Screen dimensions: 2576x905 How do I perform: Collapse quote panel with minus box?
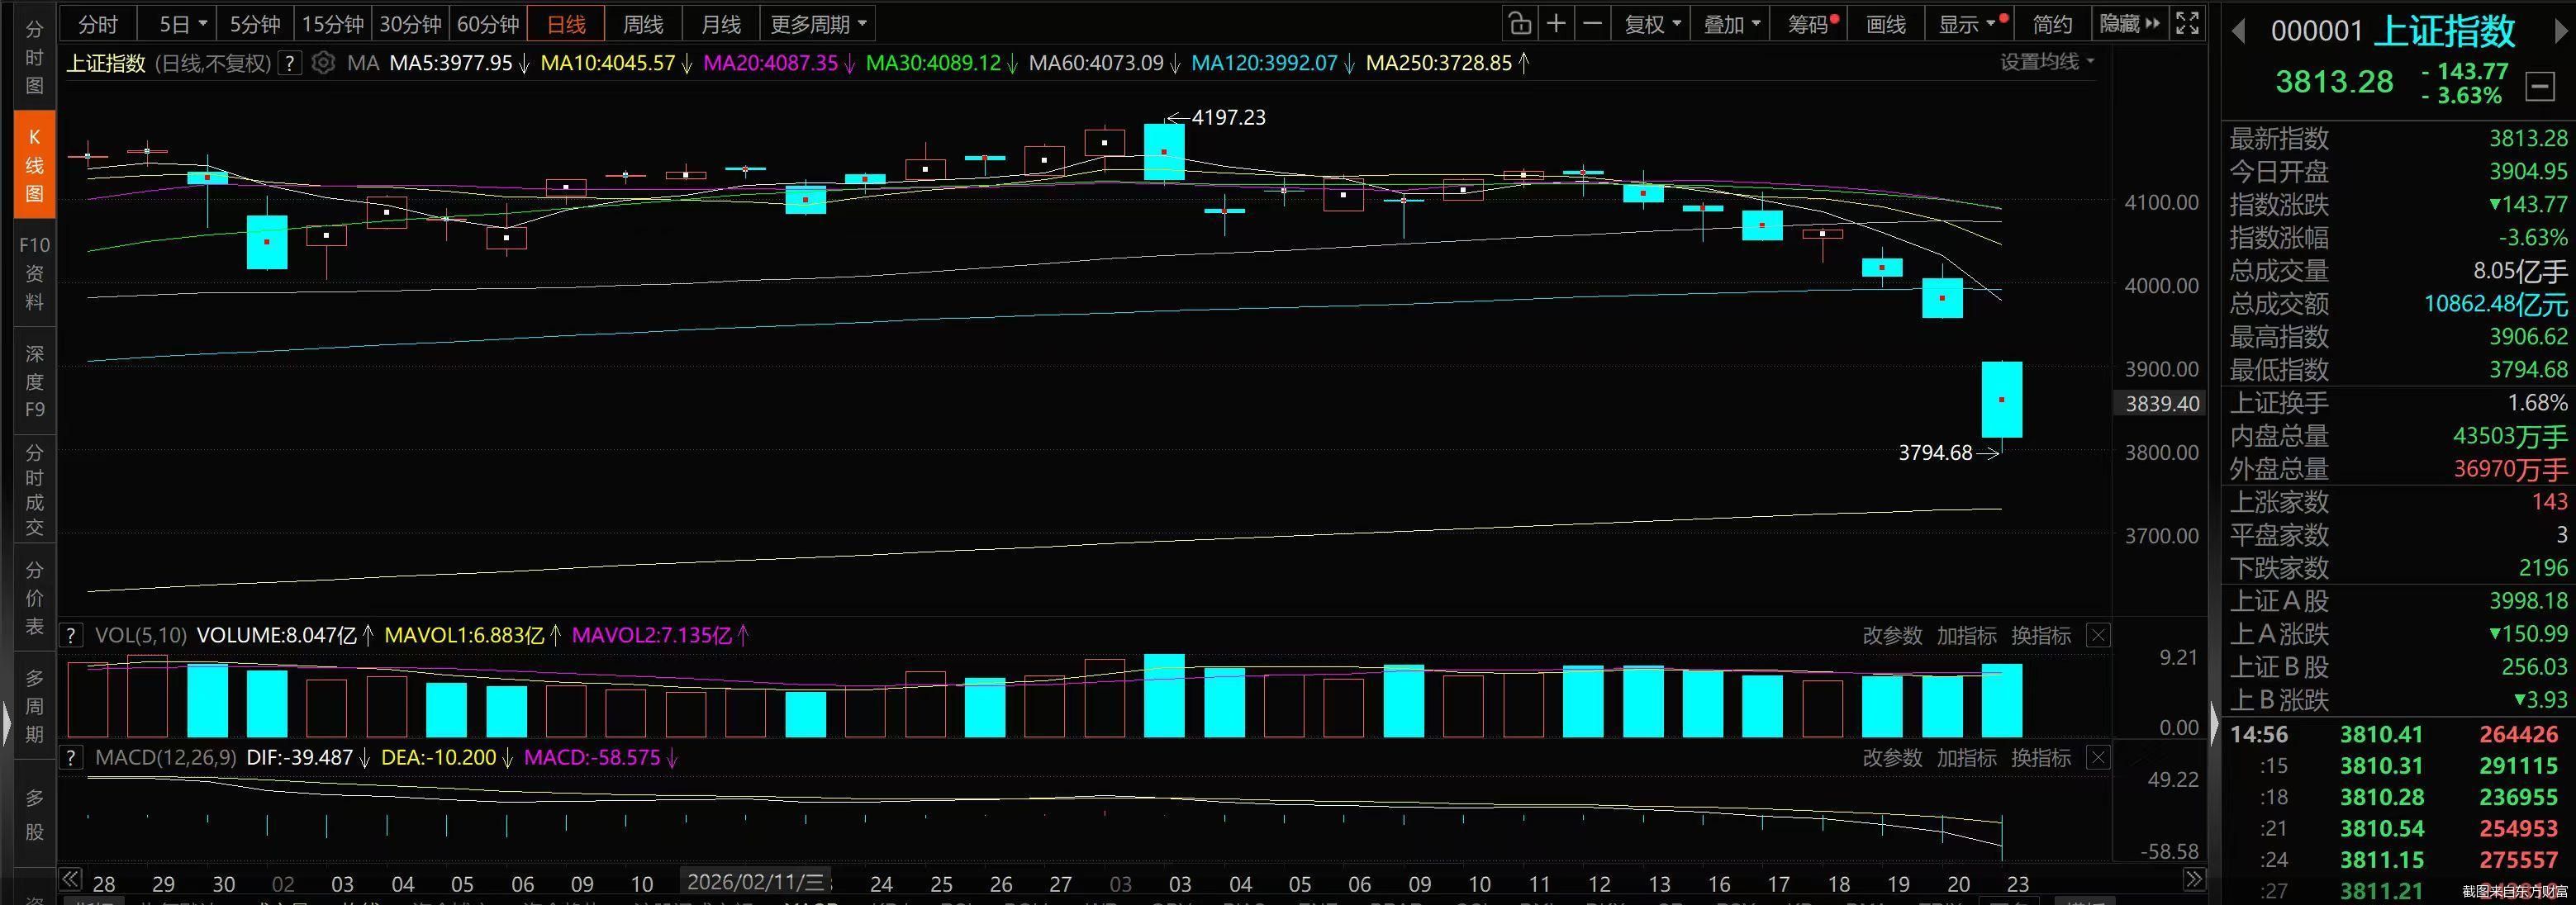tap(2539, 87)
